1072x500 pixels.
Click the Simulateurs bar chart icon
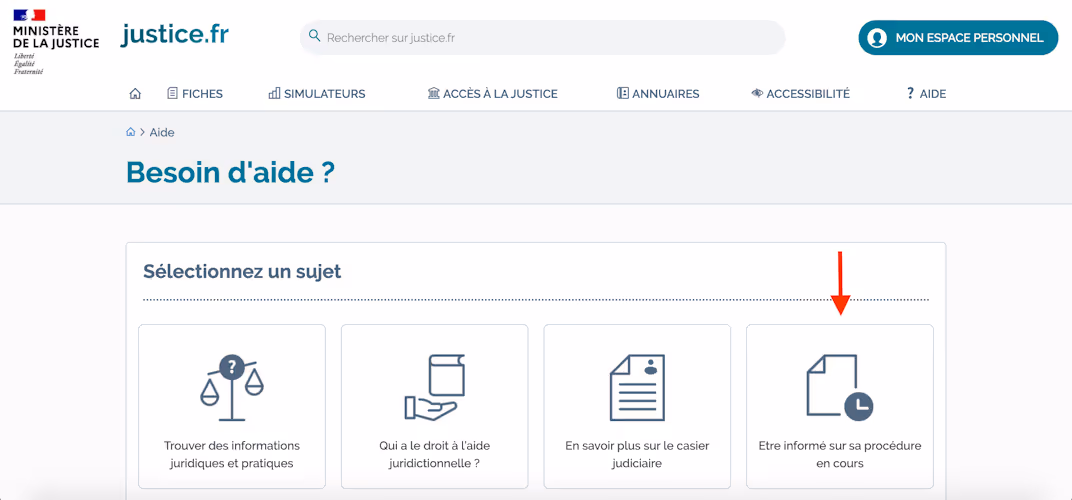click(274, 94)
